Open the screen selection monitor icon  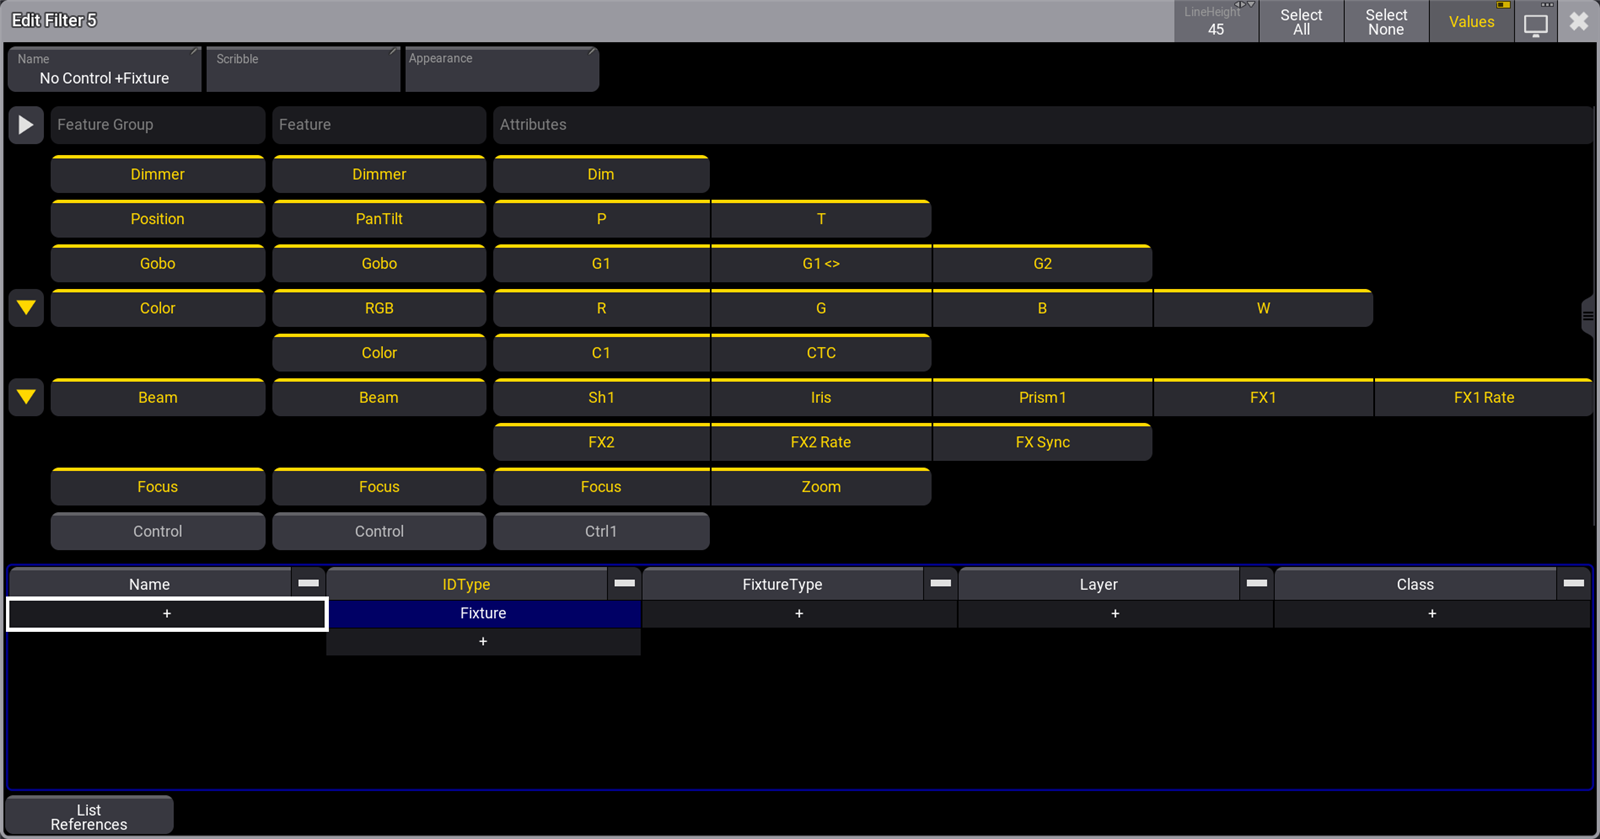1536,22
